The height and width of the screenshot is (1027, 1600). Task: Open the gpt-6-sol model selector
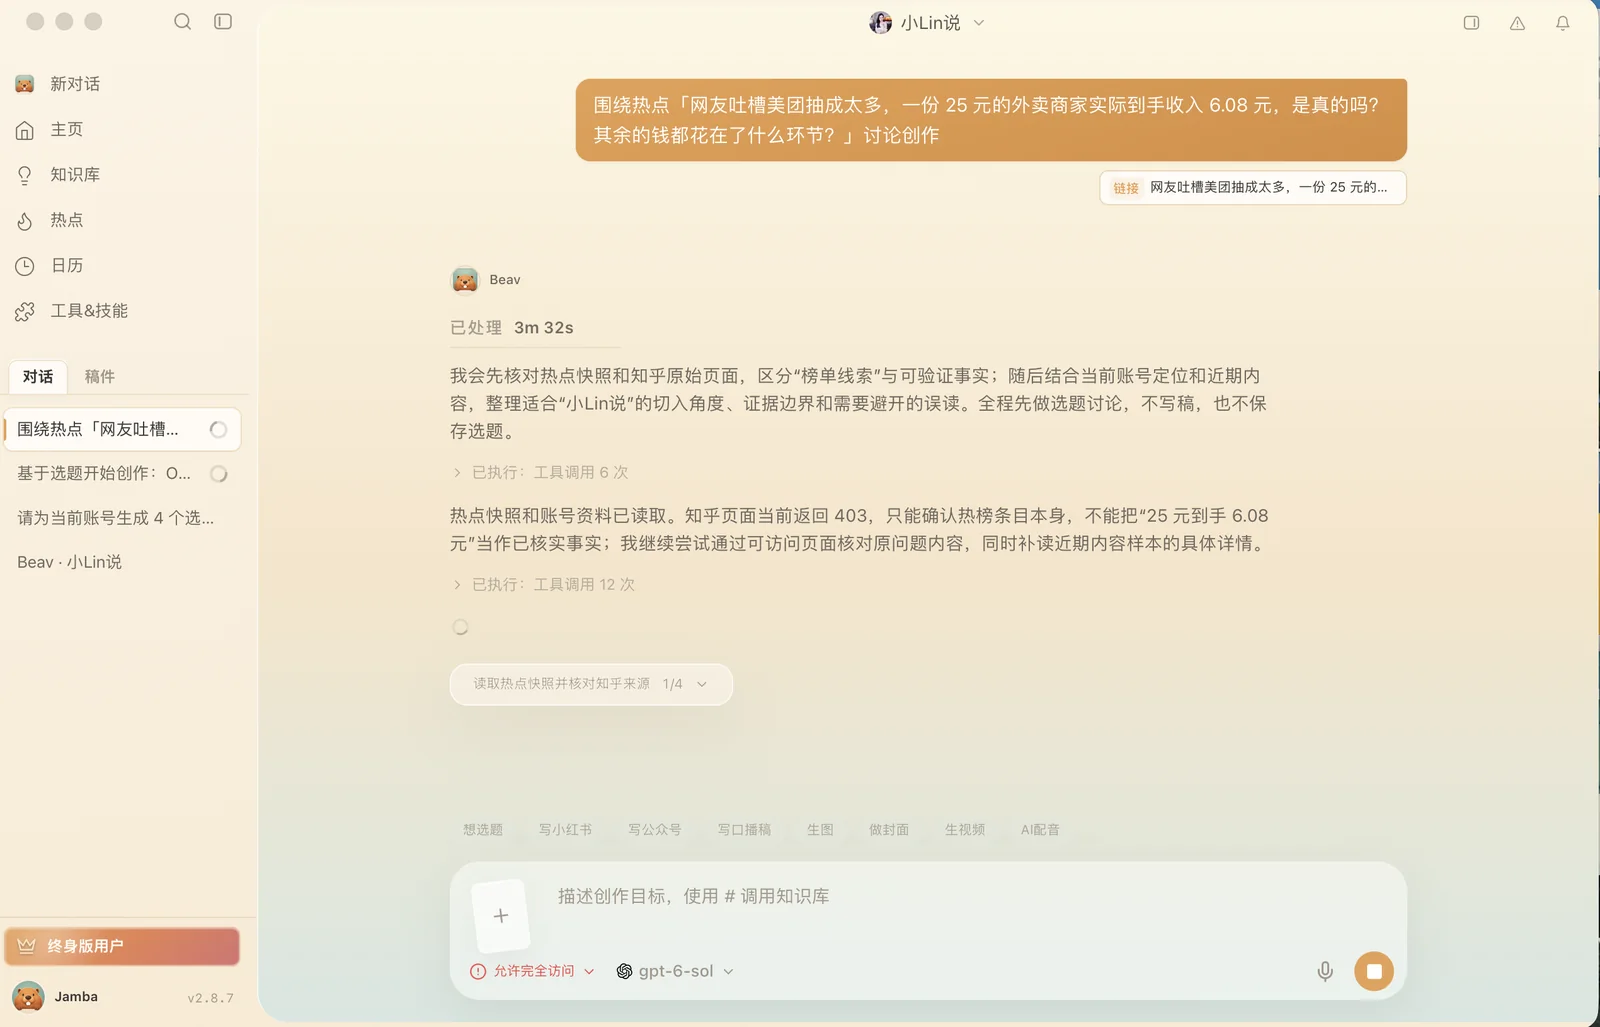[x=675, y=971]
